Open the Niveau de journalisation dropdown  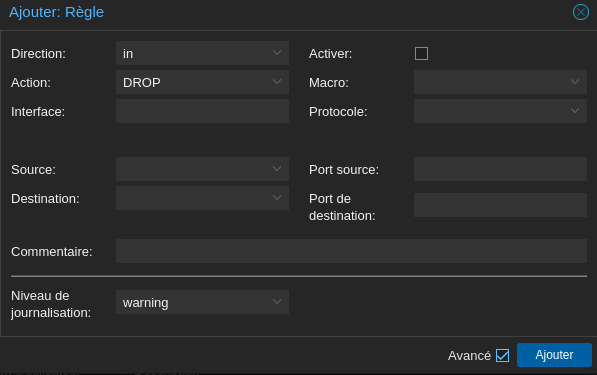(x=202, y=302)
